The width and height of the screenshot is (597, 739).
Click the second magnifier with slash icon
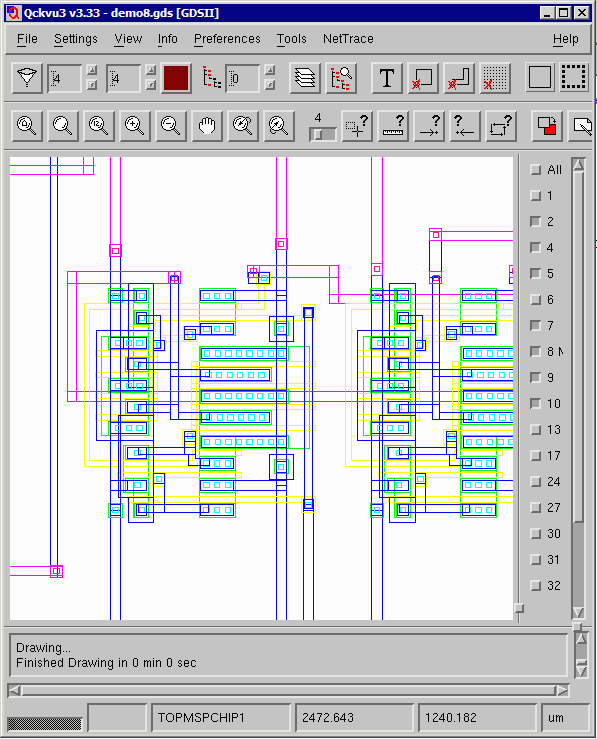(279, 126)
